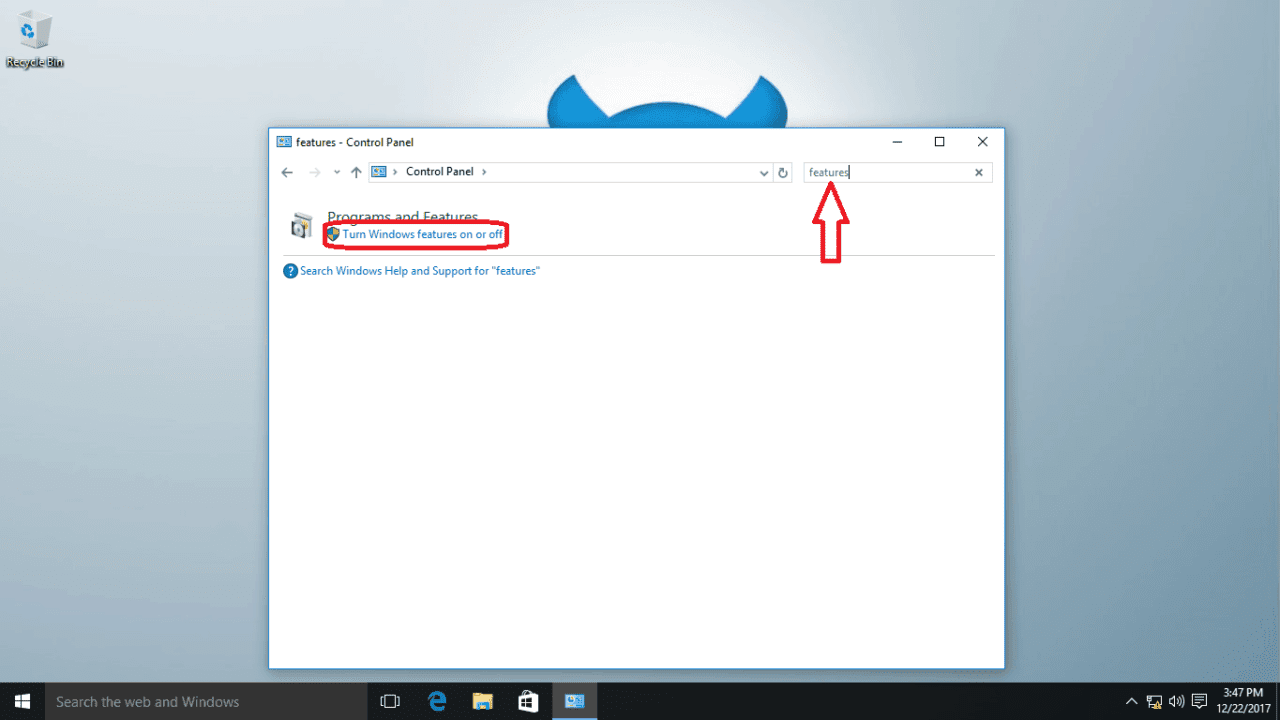1280x720 pixels.
Task: Click 'Search Windows Help and Support for features'
Action: click(418, 270)
